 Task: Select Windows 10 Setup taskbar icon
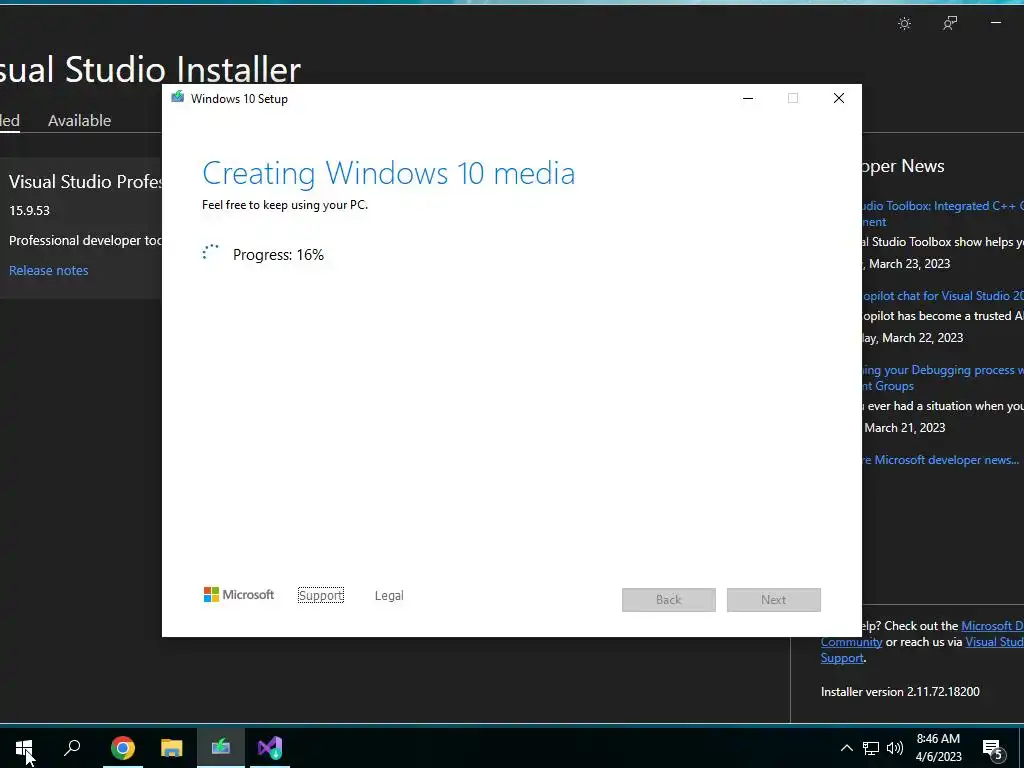[x=221, y=746]
